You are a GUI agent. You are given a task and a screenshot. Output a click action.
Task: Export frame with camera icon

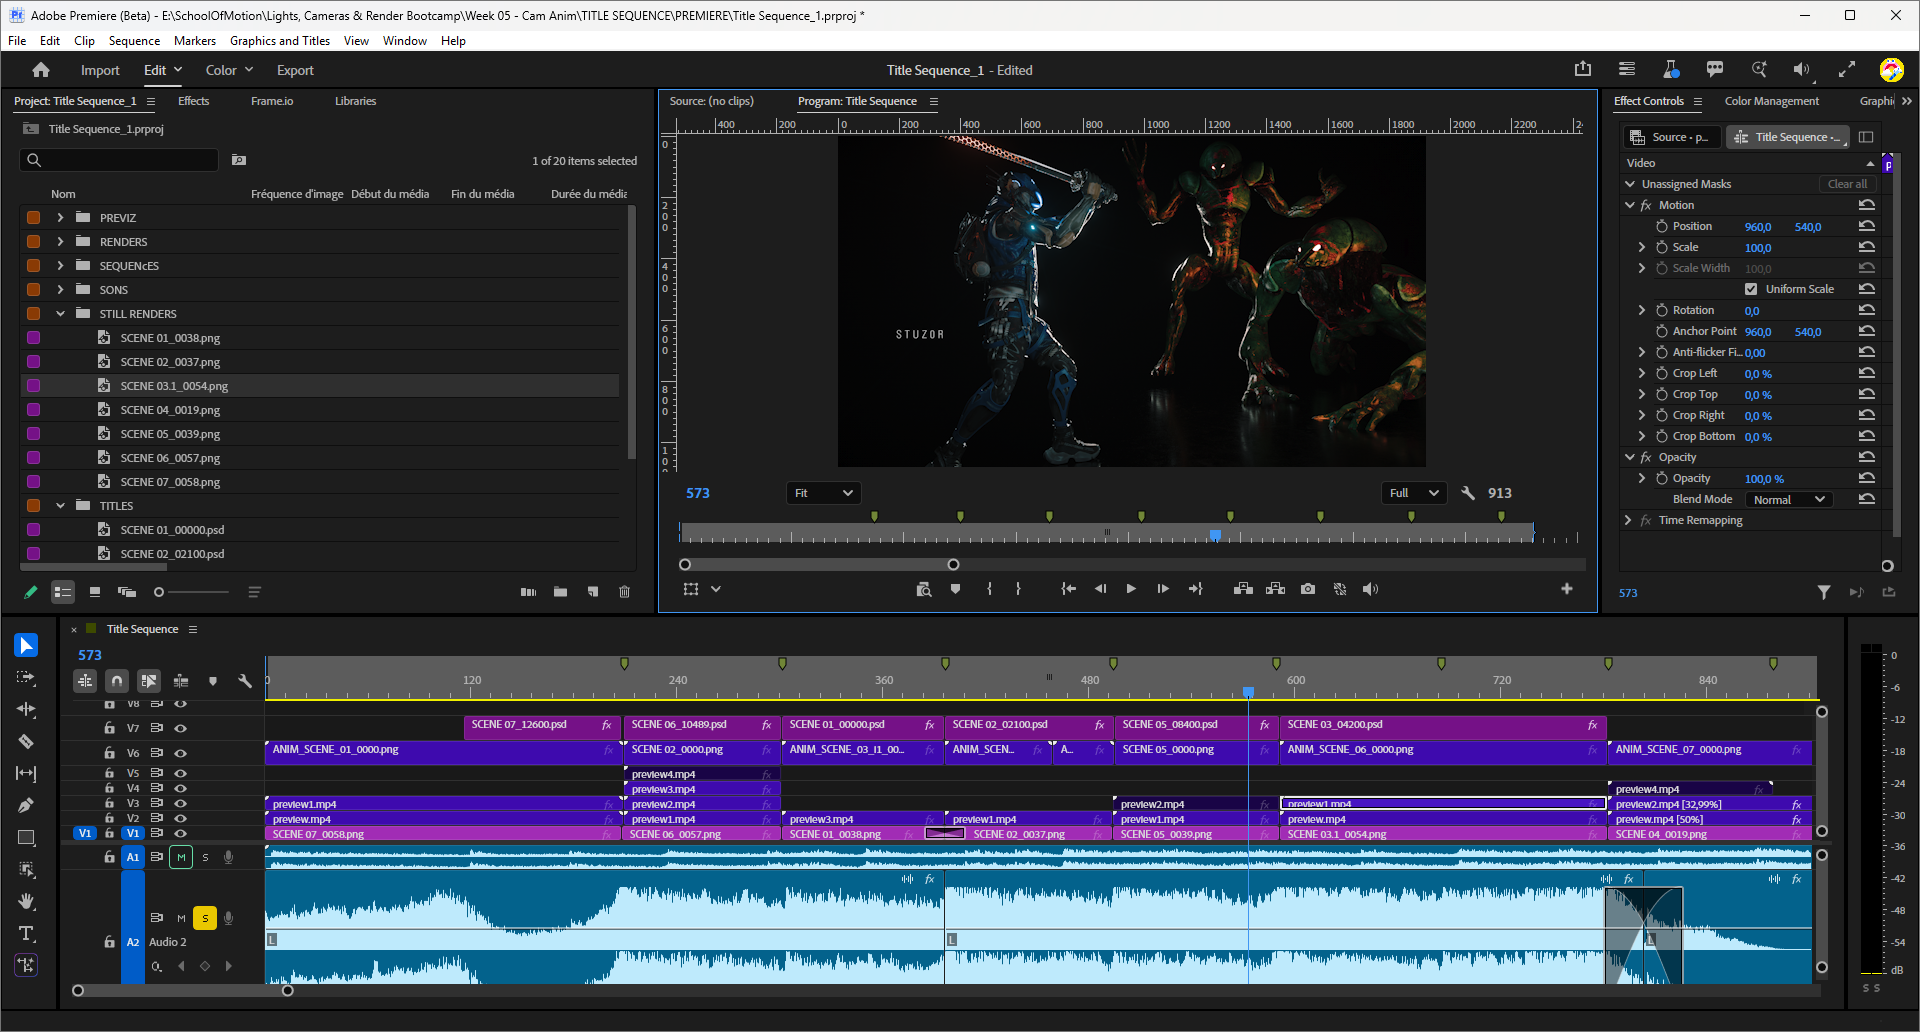[1308, 589]
